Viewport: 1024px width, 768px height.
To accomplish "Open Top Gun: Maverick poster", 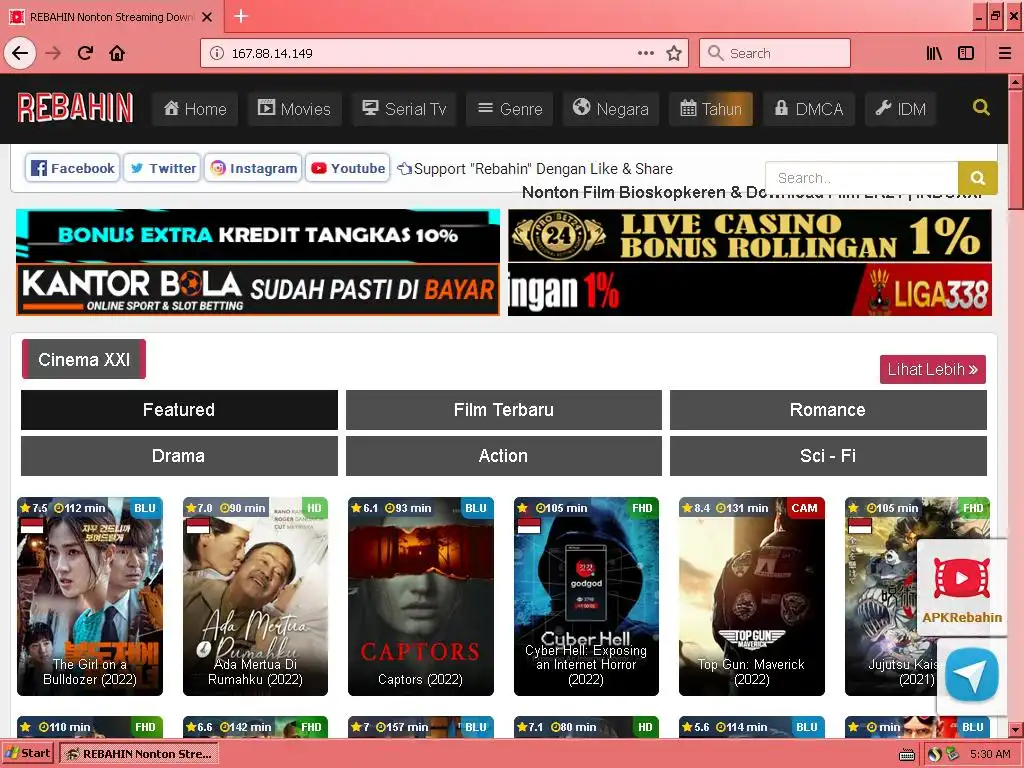I will click(x=752, y=596).
